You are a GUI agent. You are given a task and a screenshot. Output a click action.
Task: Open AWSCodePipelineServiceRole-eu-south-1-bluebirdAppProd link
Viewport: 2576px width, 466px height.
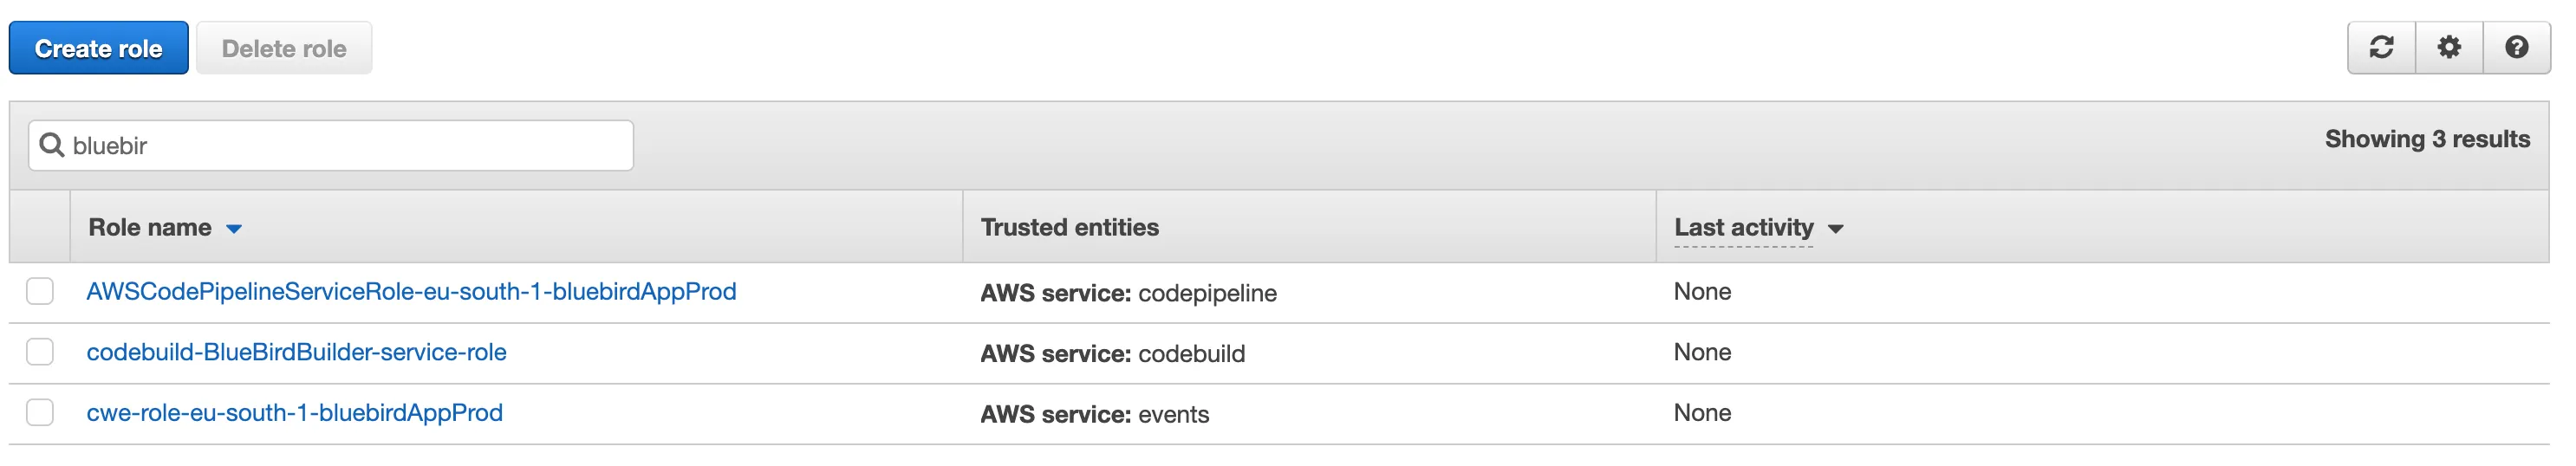point(411,292)
